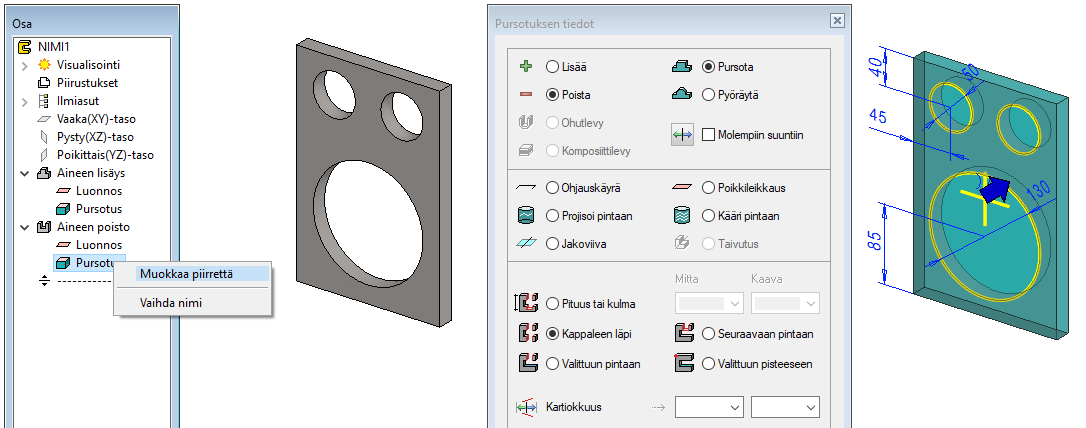The image size is (1086, 428).
Task: Click the Pursota extrude icon
Action: pyautogui.click(x=682, y=67)
